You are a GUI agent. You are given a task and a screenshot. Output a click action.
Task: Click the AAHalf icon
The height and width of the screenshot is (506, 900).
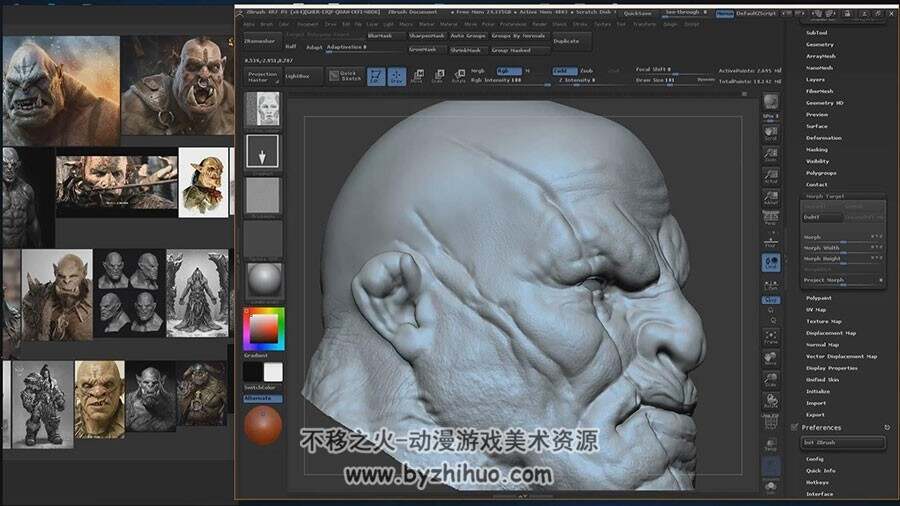tap(771, 198)
